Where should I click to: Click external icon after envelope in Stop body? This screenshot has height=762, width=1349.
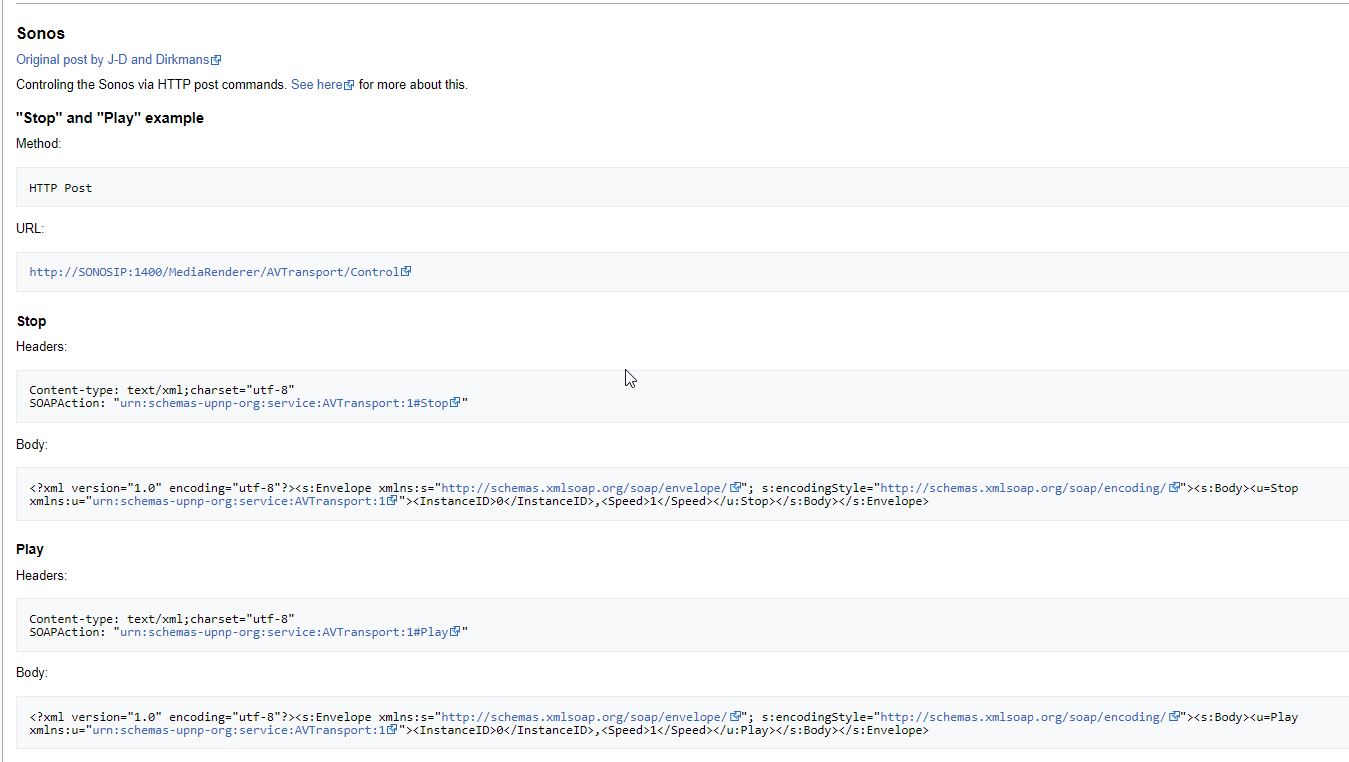click(736, 488)
